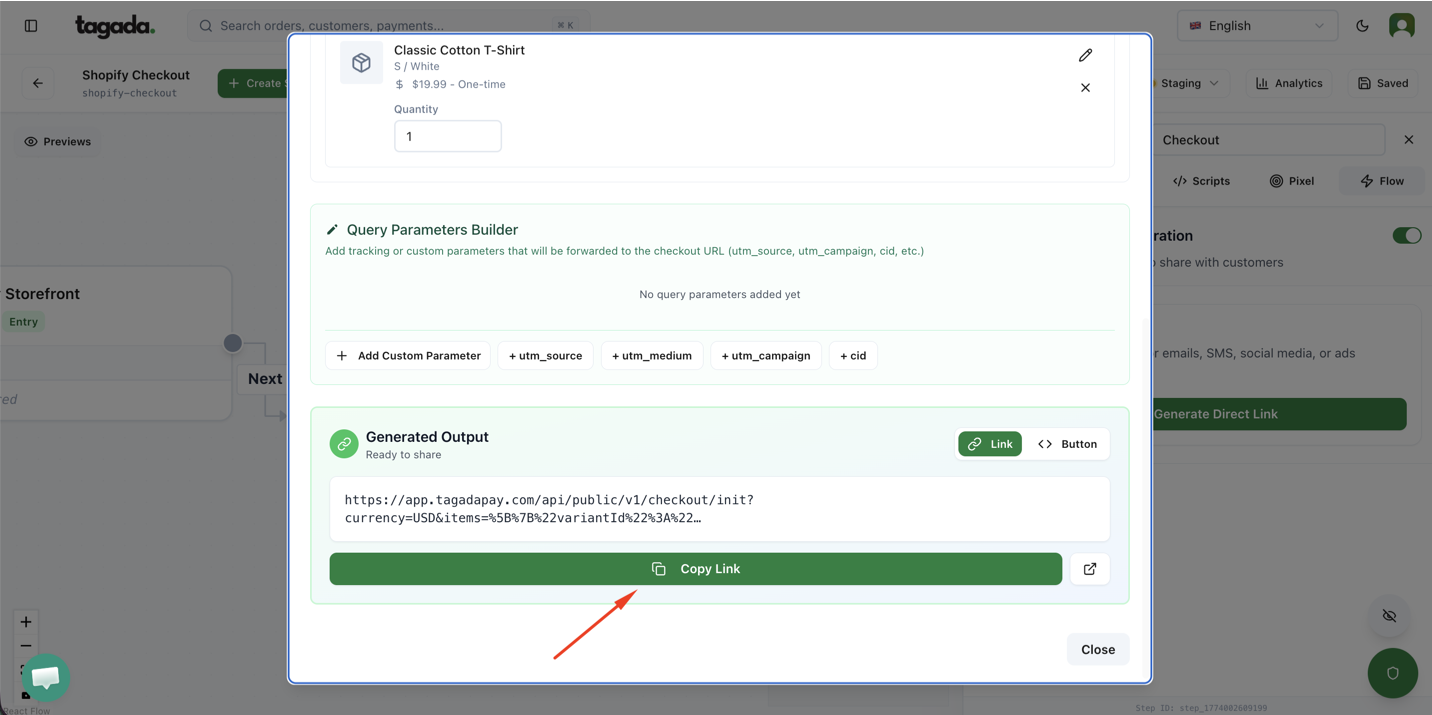Open the English language dropdown
The image size is (1432, 715).
1256,26
